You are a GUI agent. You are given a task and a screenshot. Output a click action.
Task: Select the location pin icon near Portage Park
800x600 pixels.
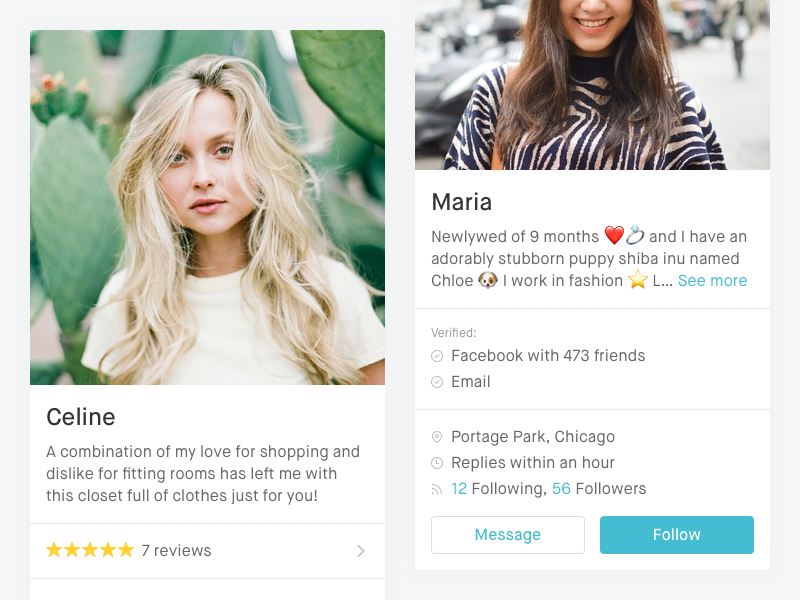tap(437, 436)
